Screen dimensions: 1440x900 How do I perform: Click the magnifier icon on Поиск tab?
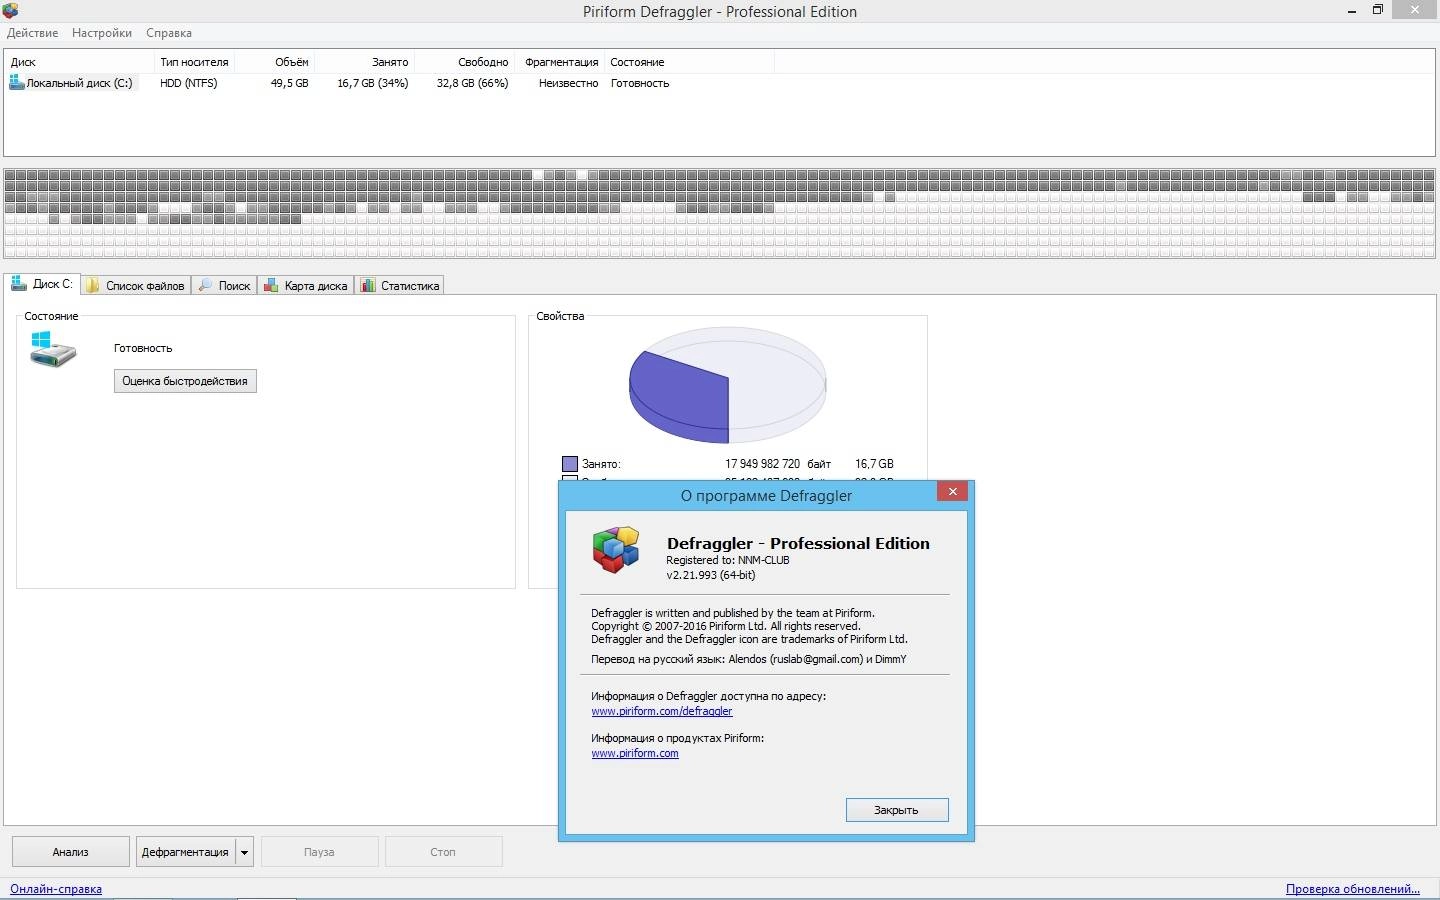click(205, 286)
